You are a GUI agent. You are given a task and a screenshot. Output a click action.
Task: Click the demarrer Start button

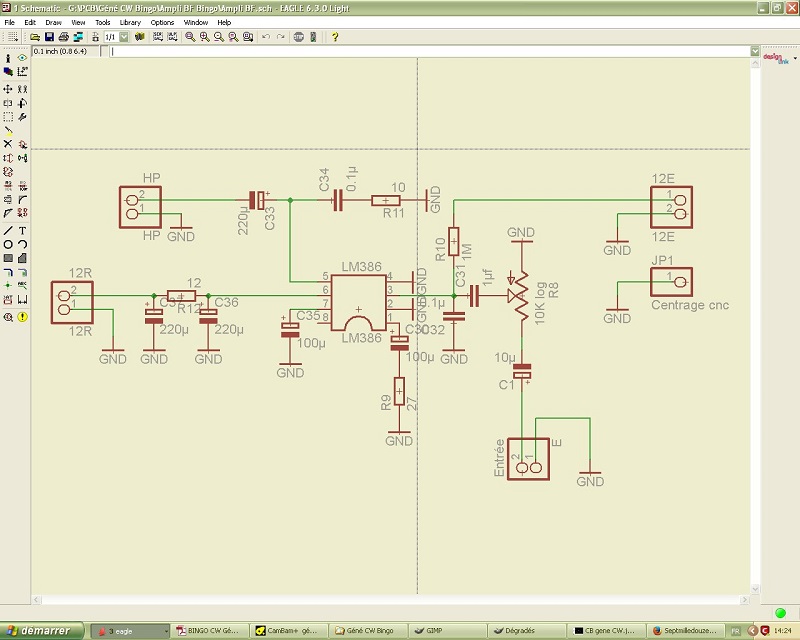point(42,631)
